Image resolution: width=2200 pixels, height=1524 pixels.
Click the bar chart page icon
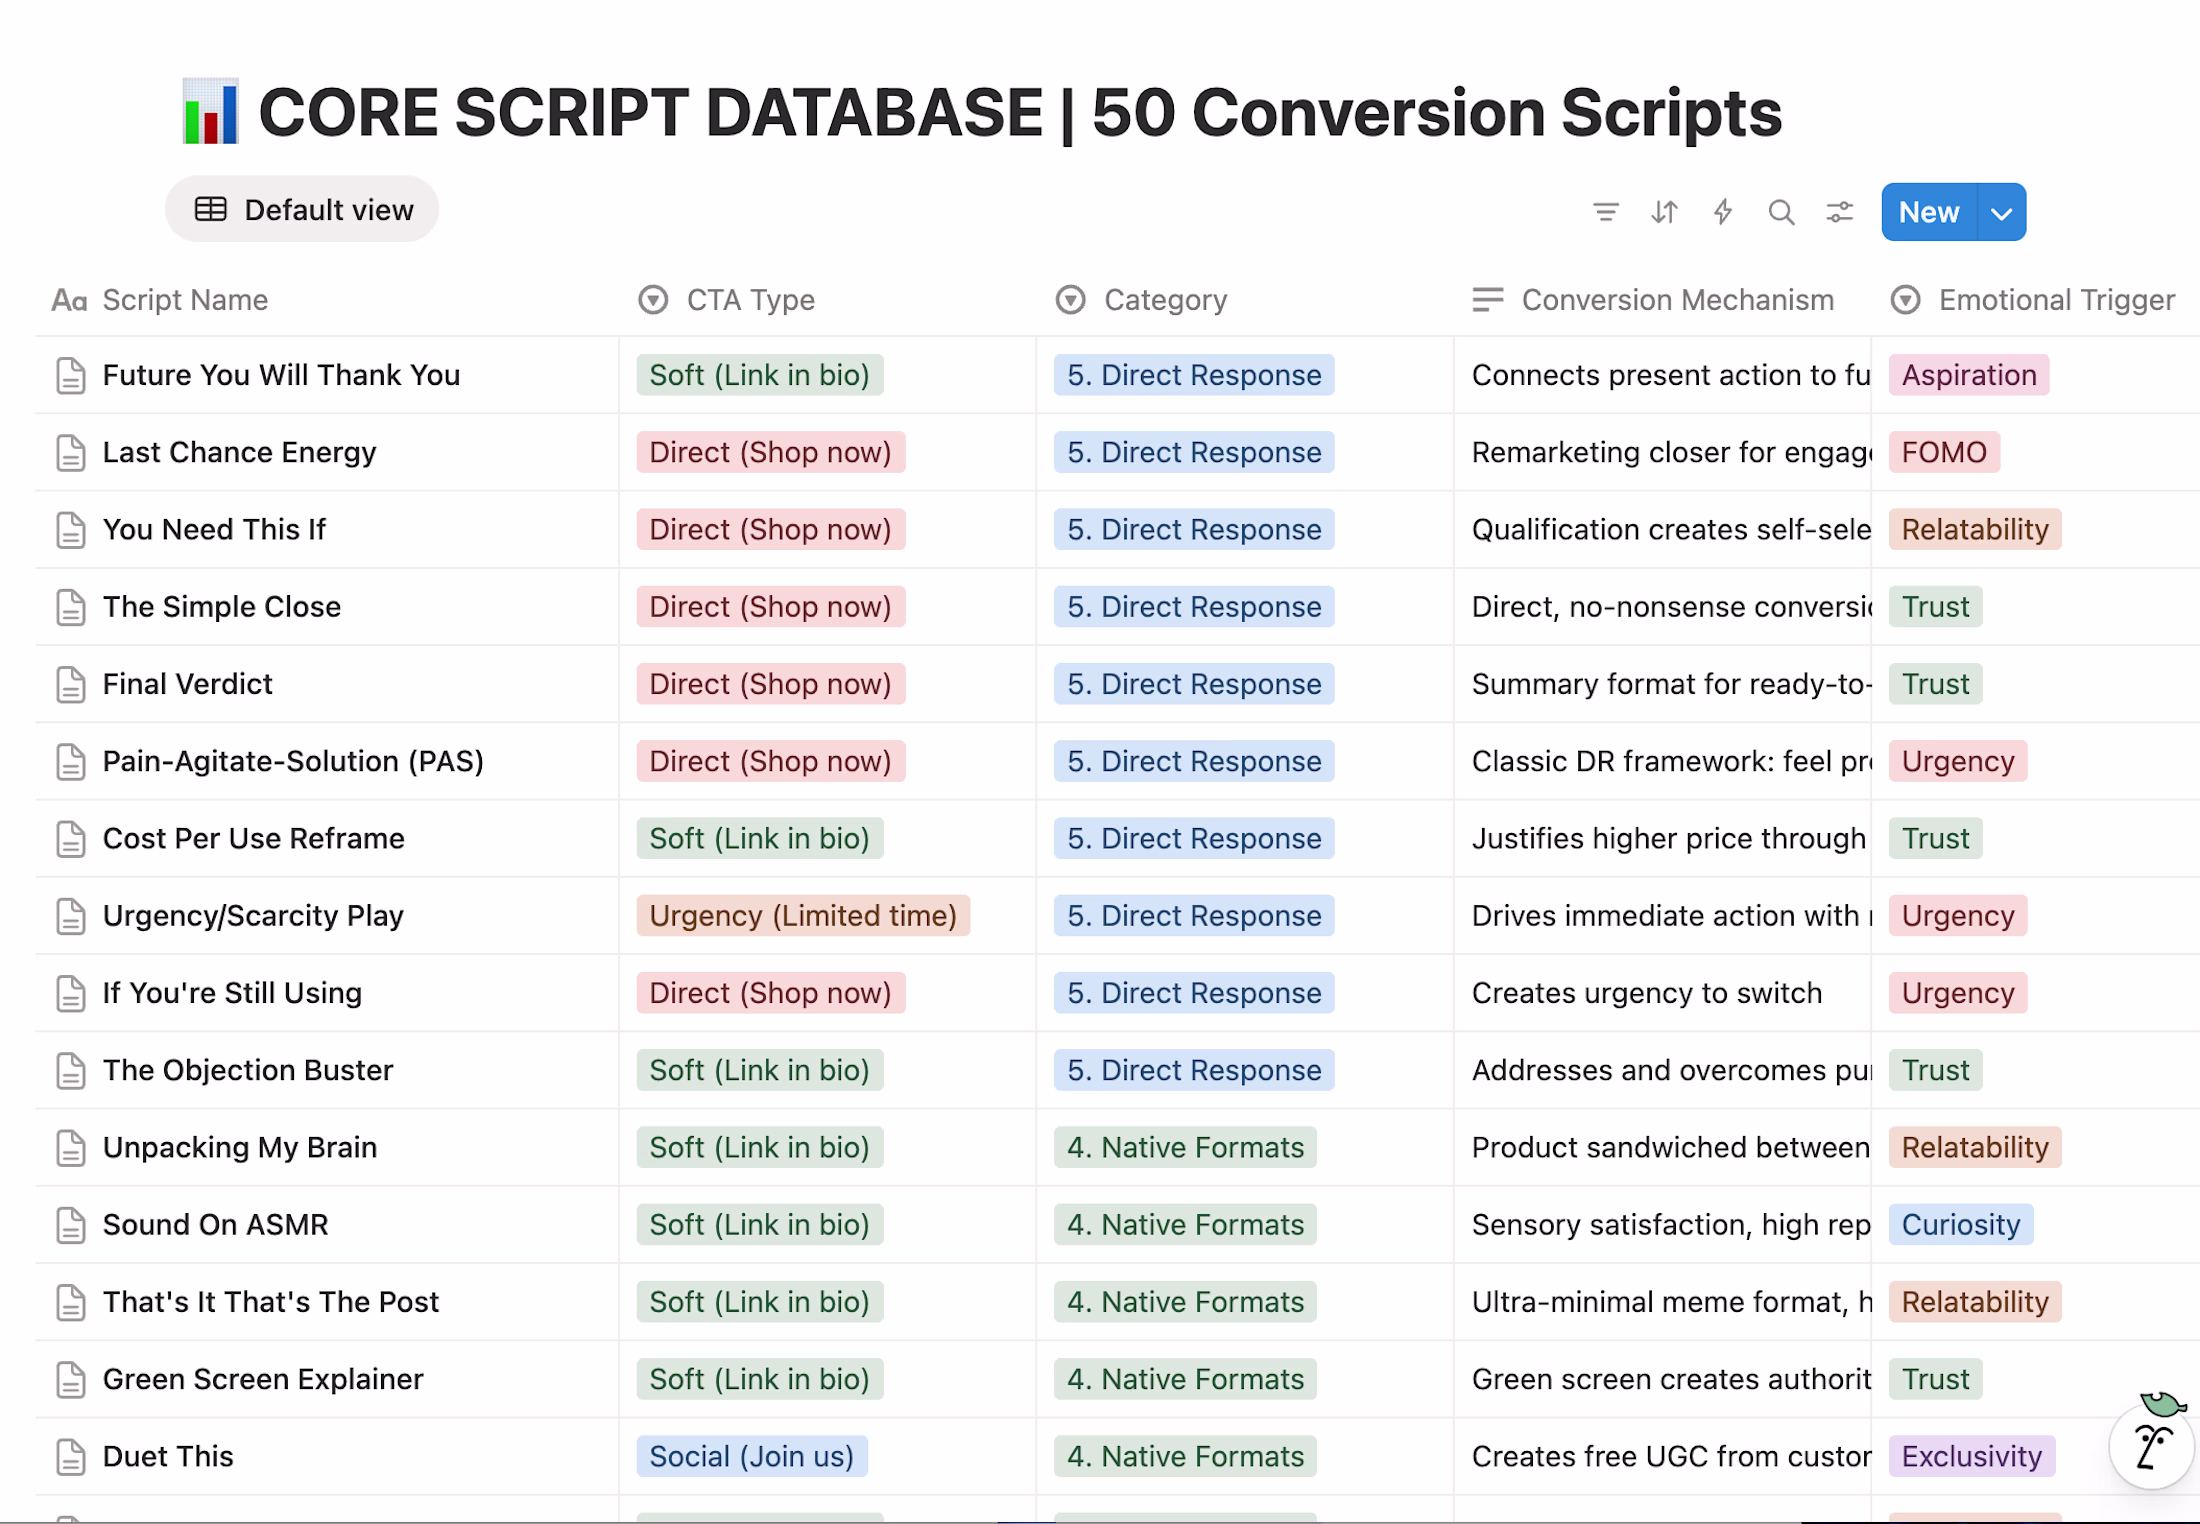coord(210,112)
